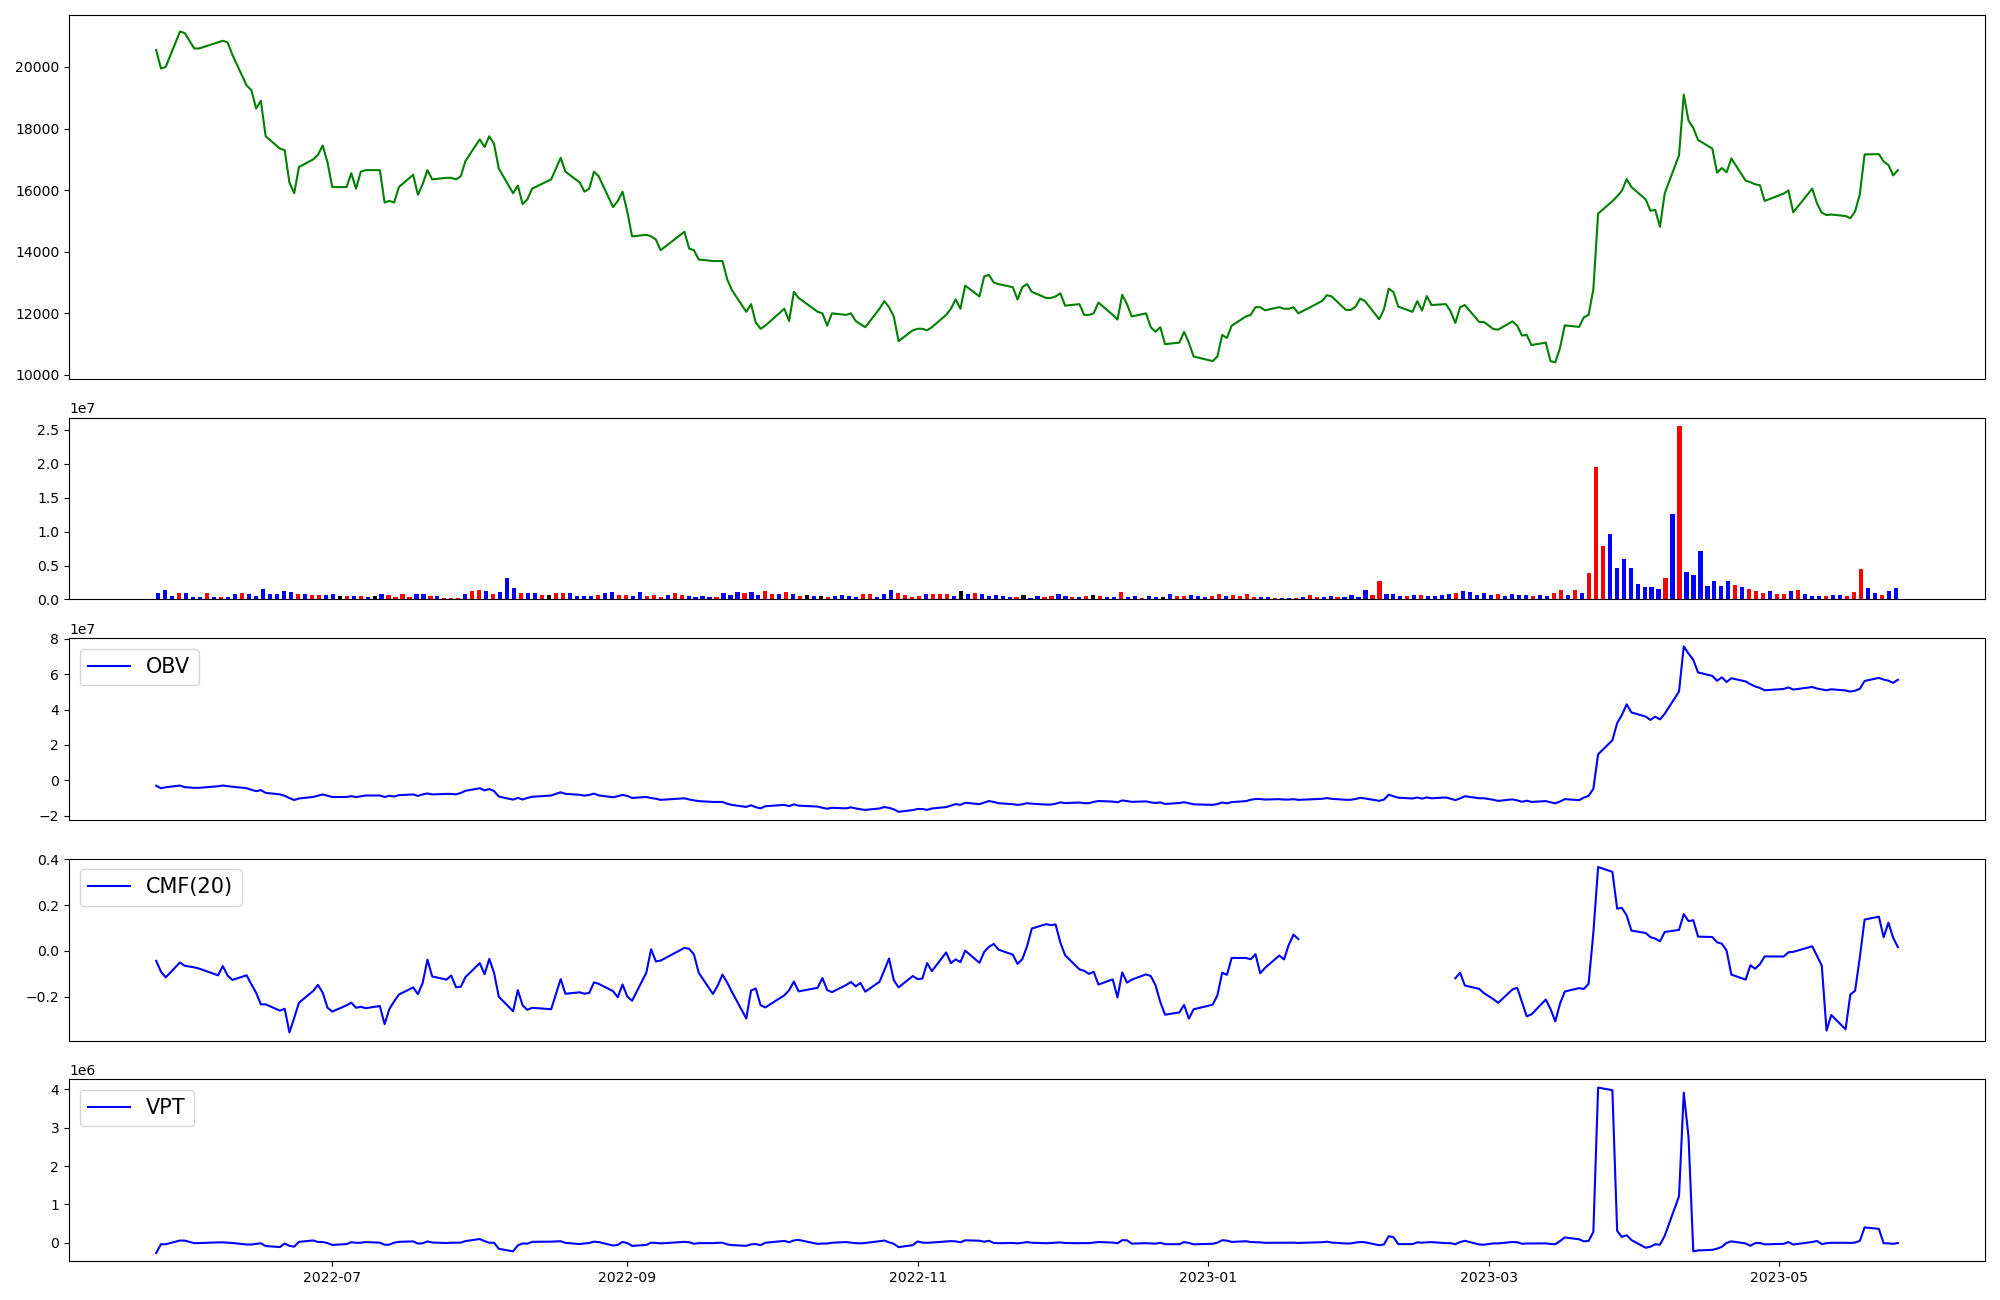Click the 2022-11 x-axis tick label
2000x1300 pixels.
(x=918, y=1276)
